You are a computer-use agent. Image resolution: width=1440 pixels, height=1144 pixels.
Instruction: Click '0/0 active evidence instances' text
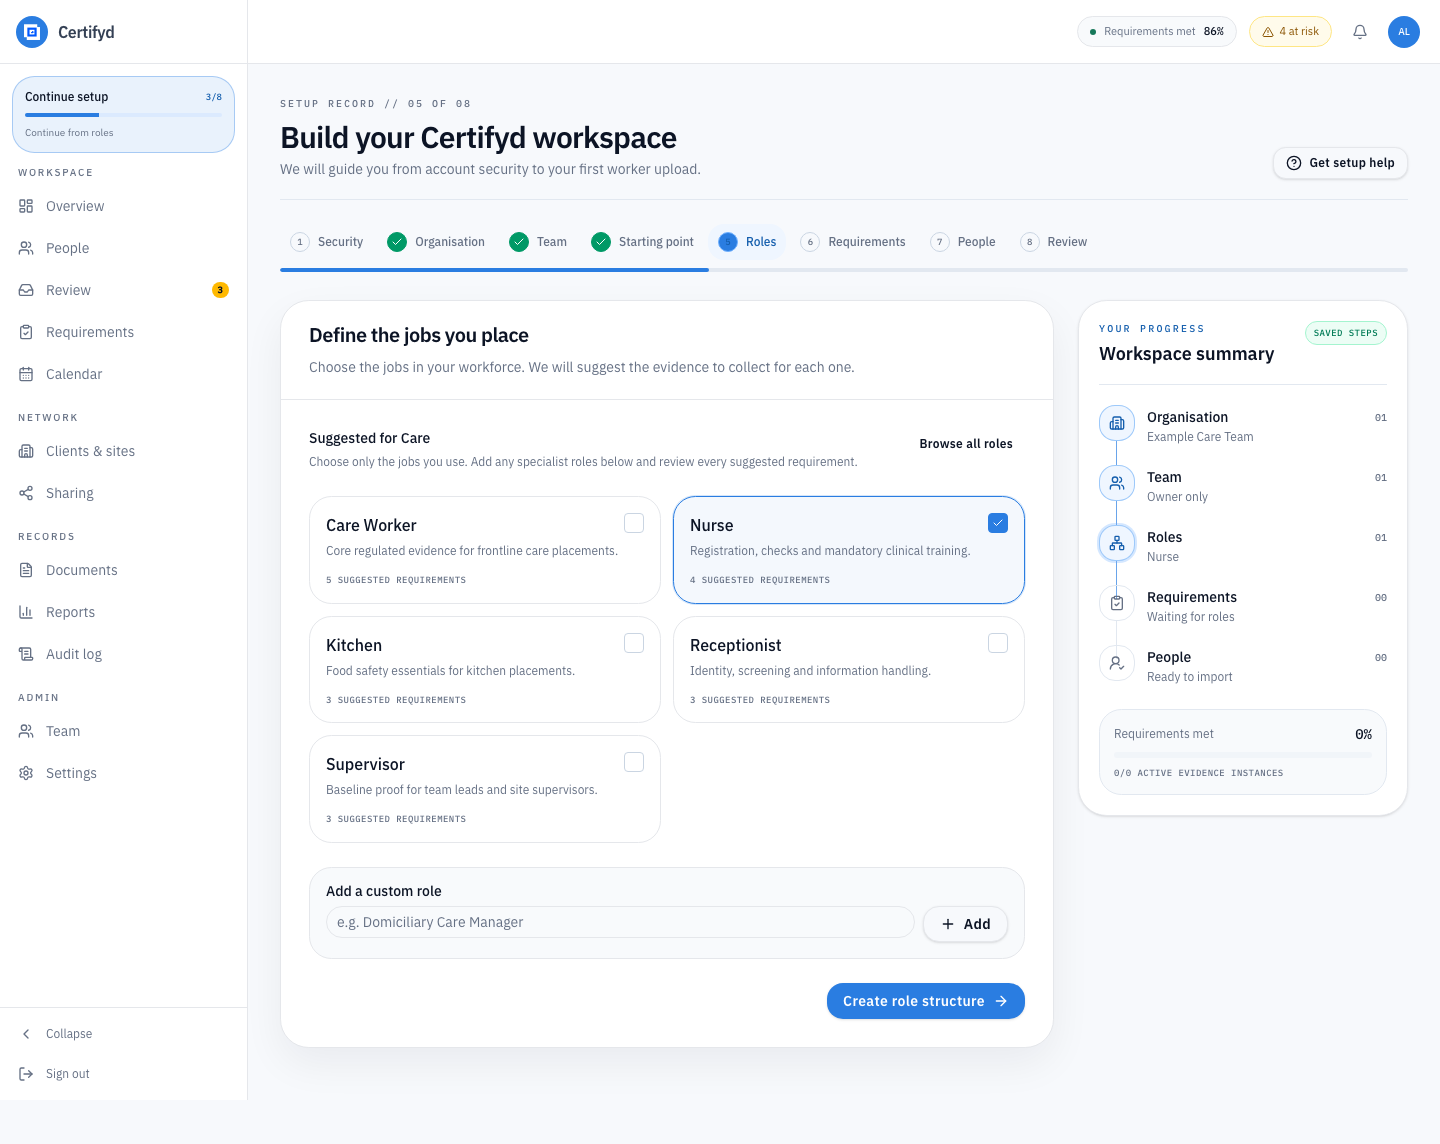point(1198,773)
